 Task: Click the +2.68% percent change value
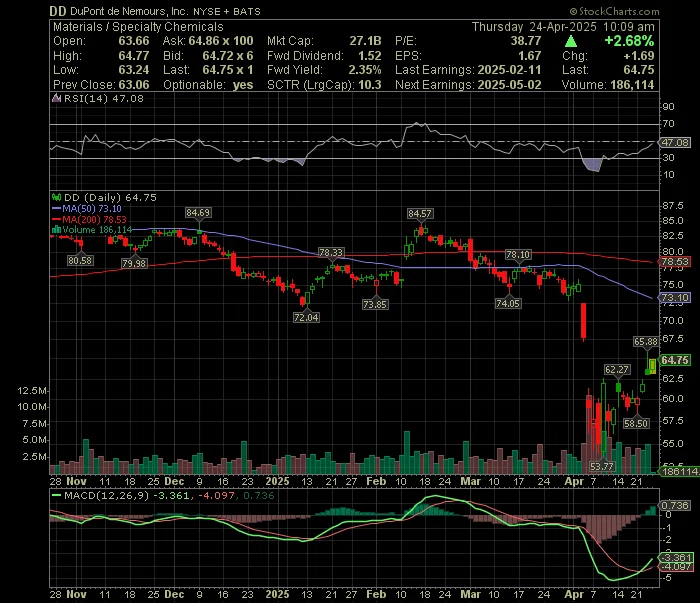(629, 41)
